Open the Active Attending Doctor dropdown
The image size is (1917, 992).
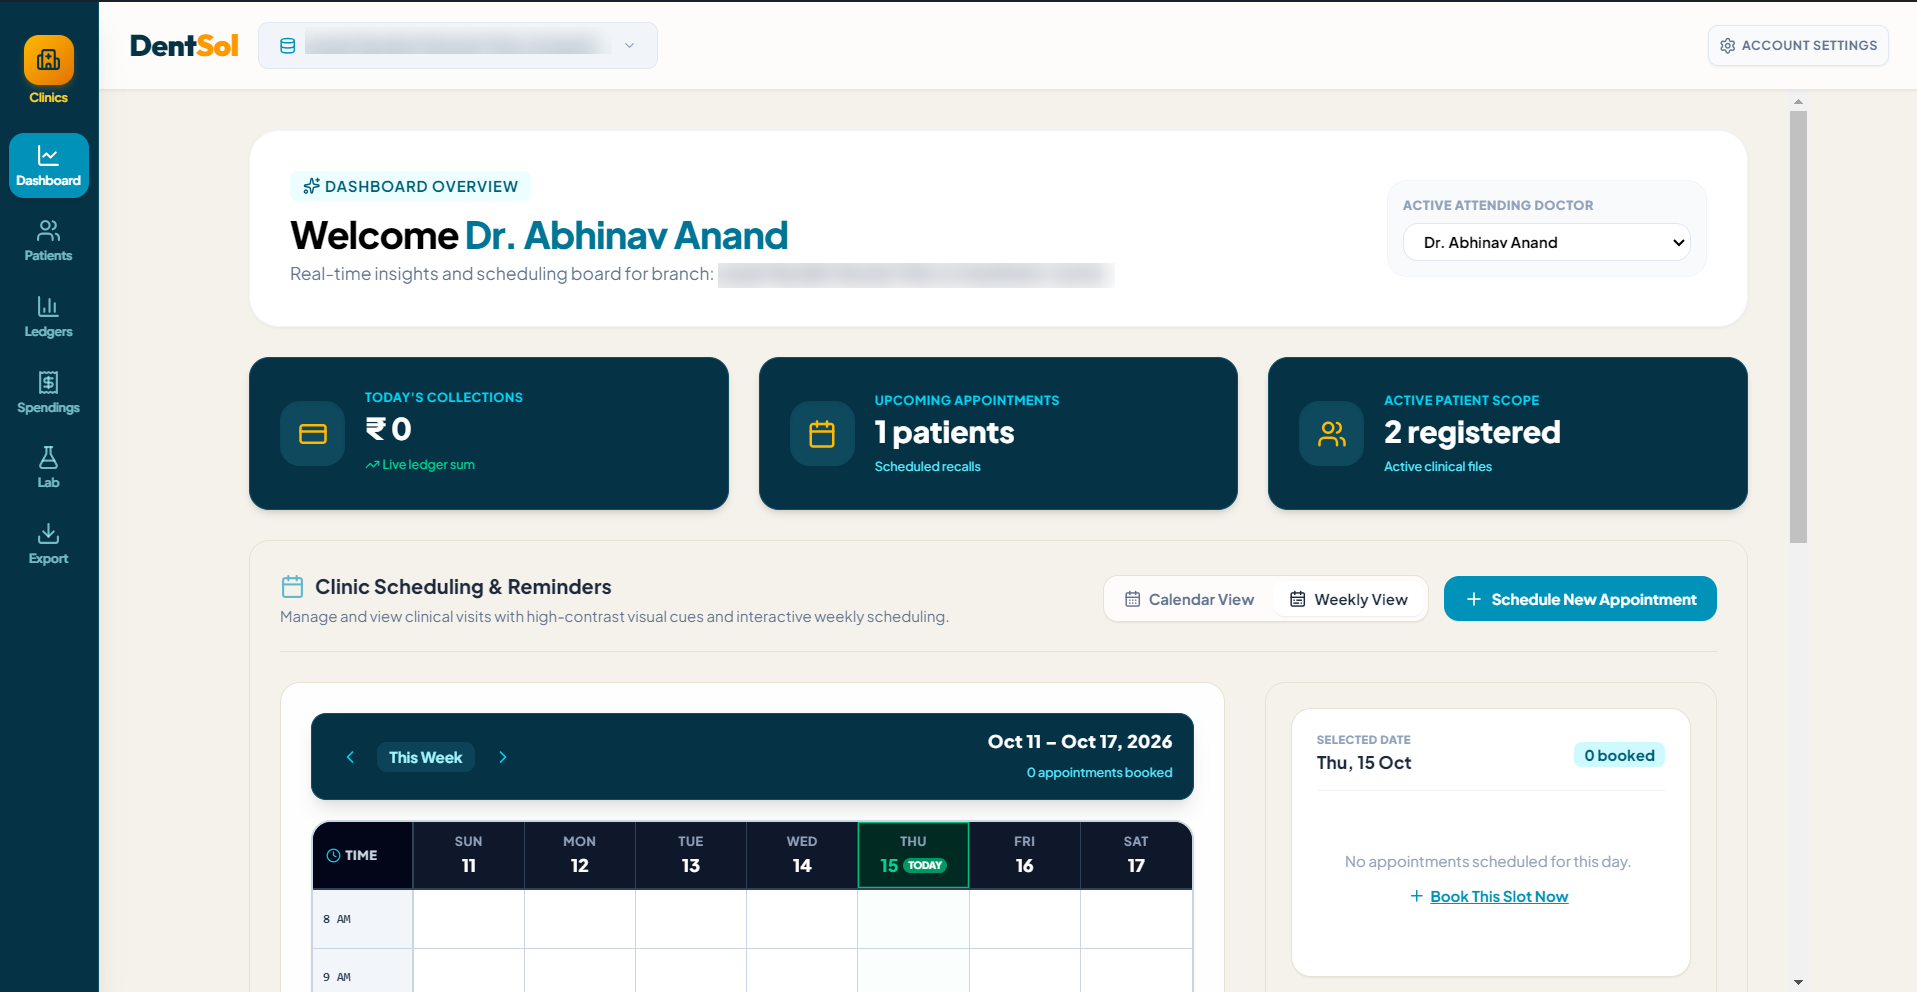1546,242
